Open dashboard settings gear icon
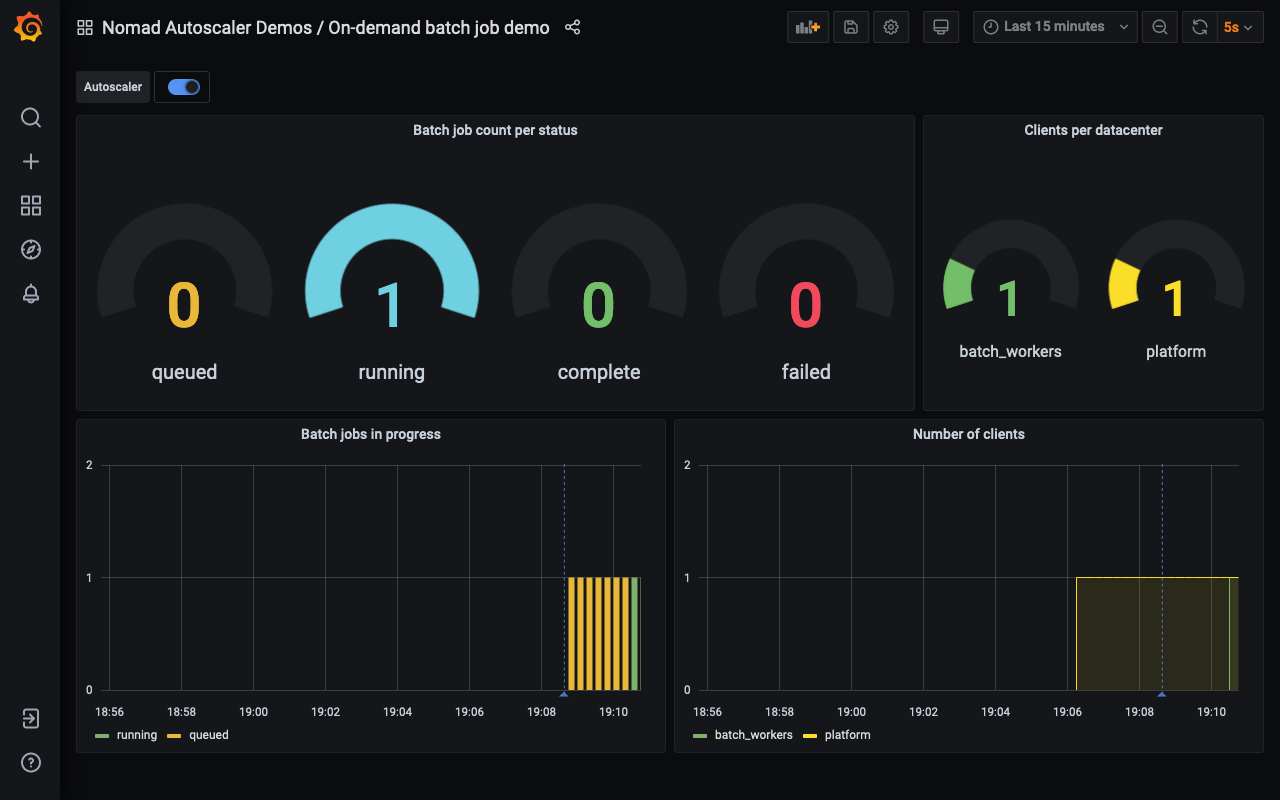The height and width of the screenshot is (800, 1280). tap(891, 27)
